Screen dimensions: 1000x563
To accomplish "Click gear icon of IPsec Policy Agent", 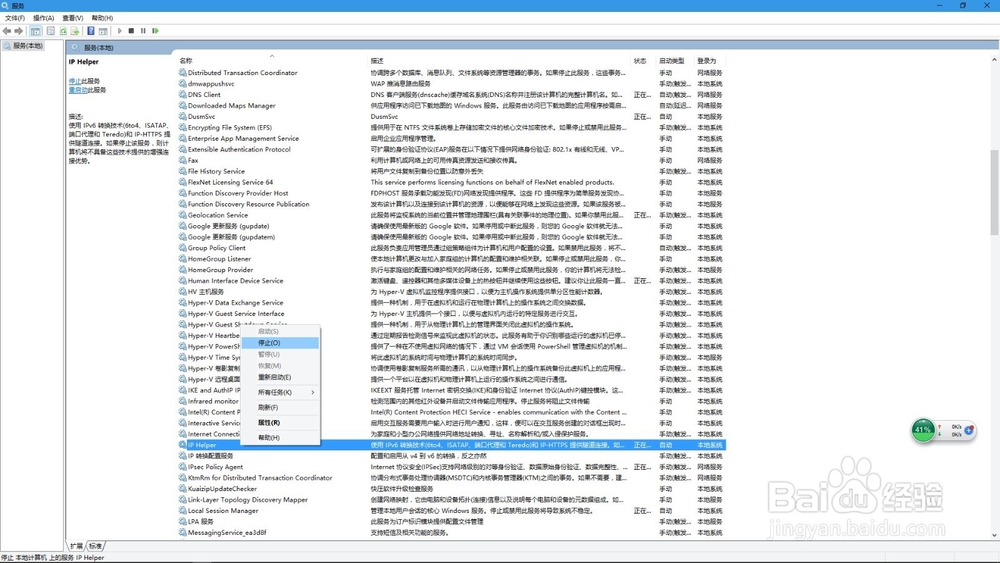I will pyautogui.click(x=182, y=467).
